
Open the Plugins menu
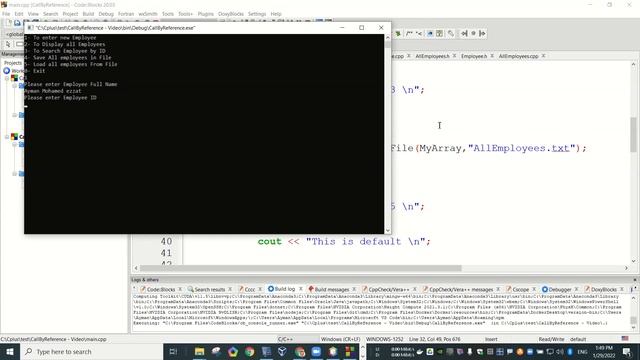(206, 14)
